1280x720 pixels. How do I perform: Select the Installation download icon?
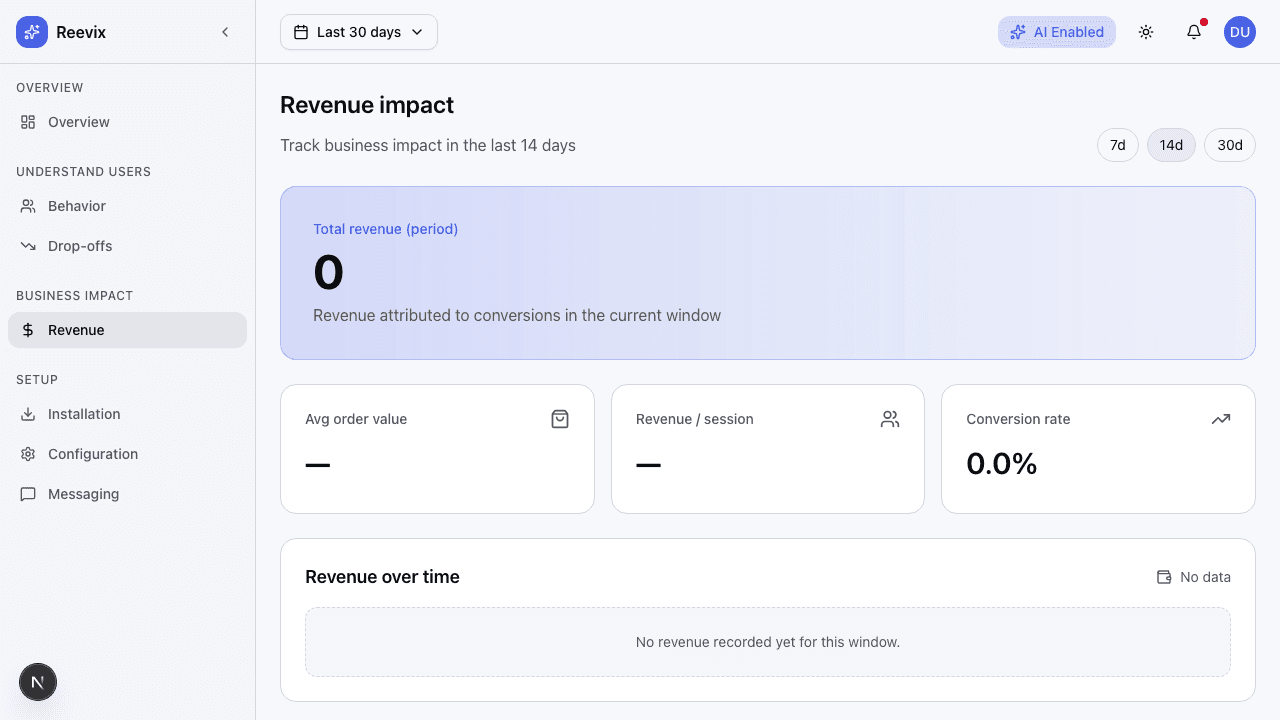click(29, 413)
